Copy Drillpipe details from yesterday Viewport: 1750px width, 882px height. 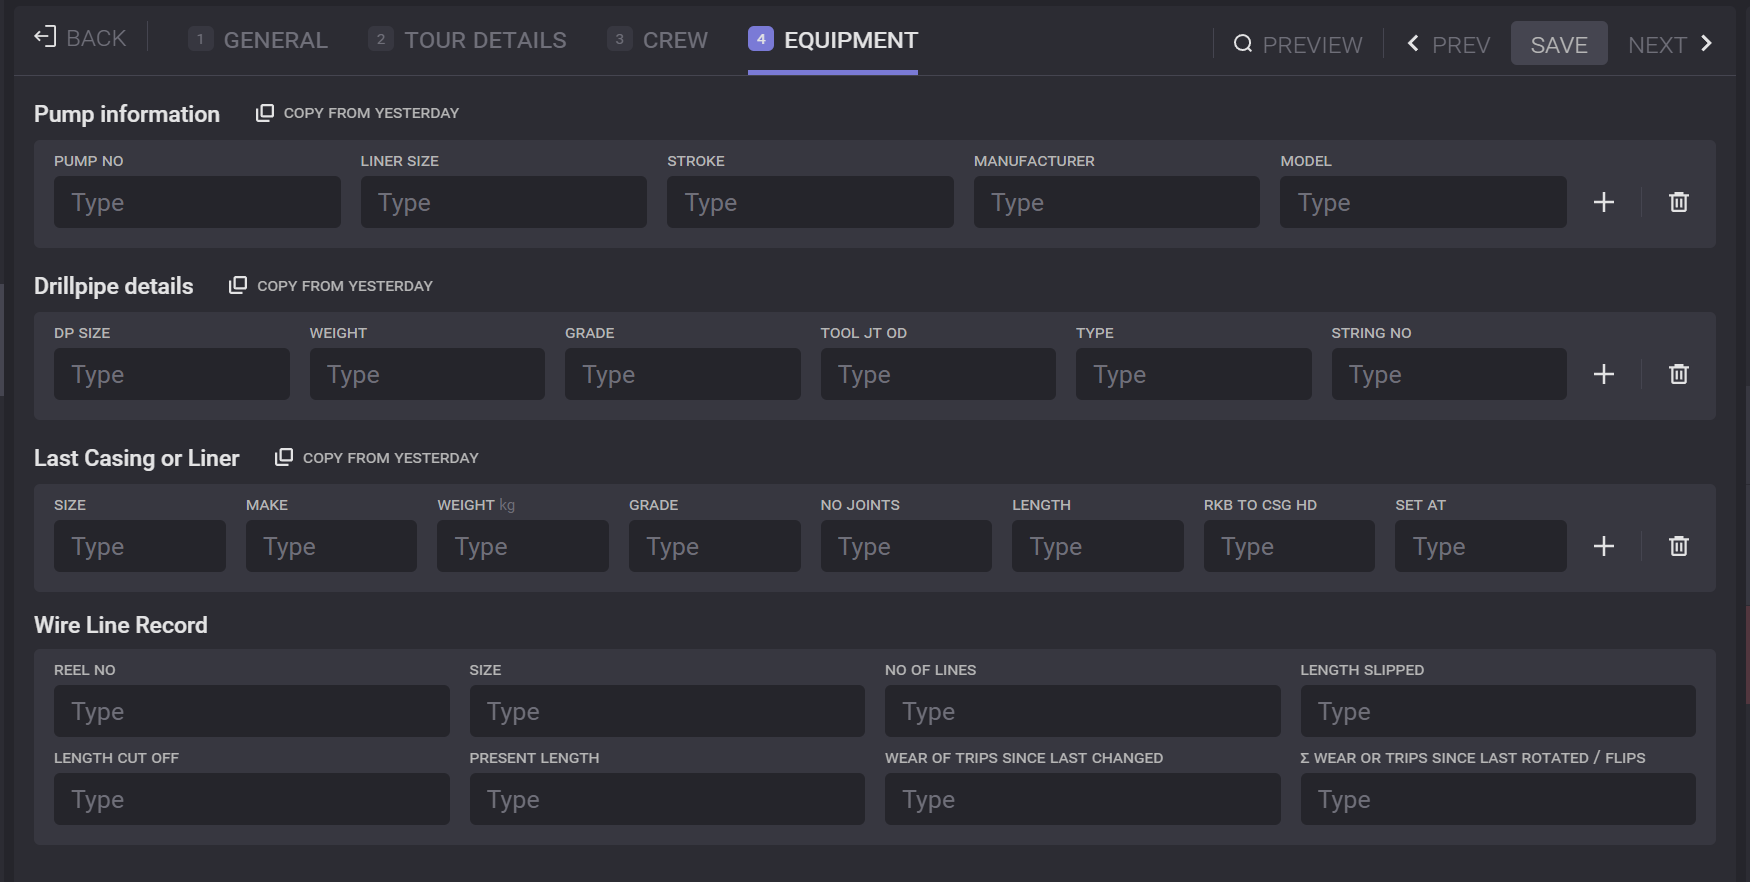(x=331, y=286)
